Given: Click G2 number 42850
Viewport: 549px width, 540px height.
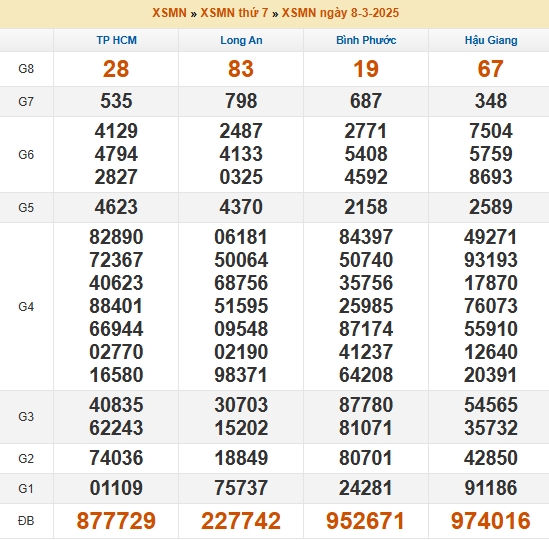Looking at the screenshot, I should coord(491,458).
